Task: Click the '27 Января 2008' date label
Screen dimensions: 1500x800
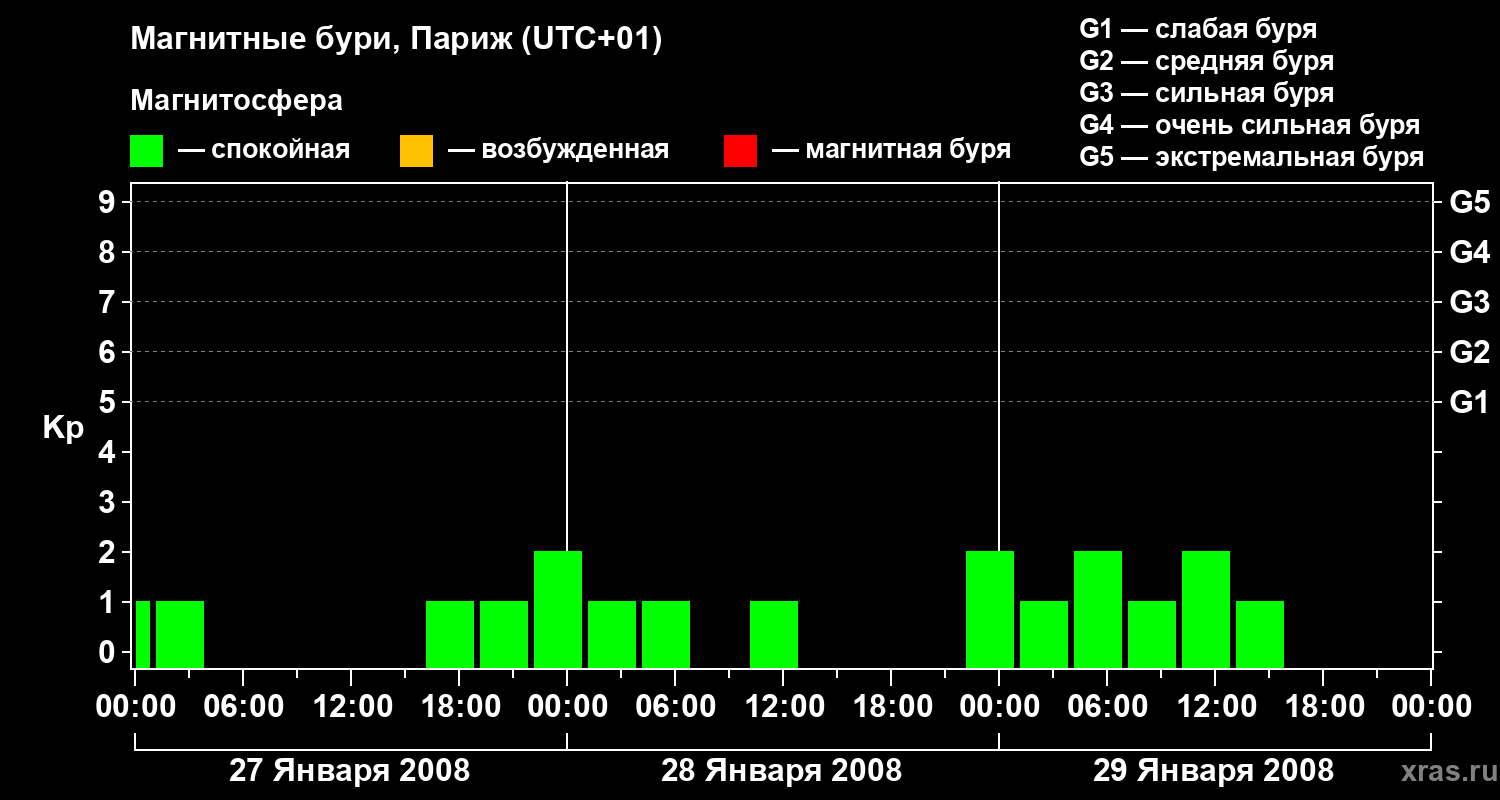Action: [350, 771]
